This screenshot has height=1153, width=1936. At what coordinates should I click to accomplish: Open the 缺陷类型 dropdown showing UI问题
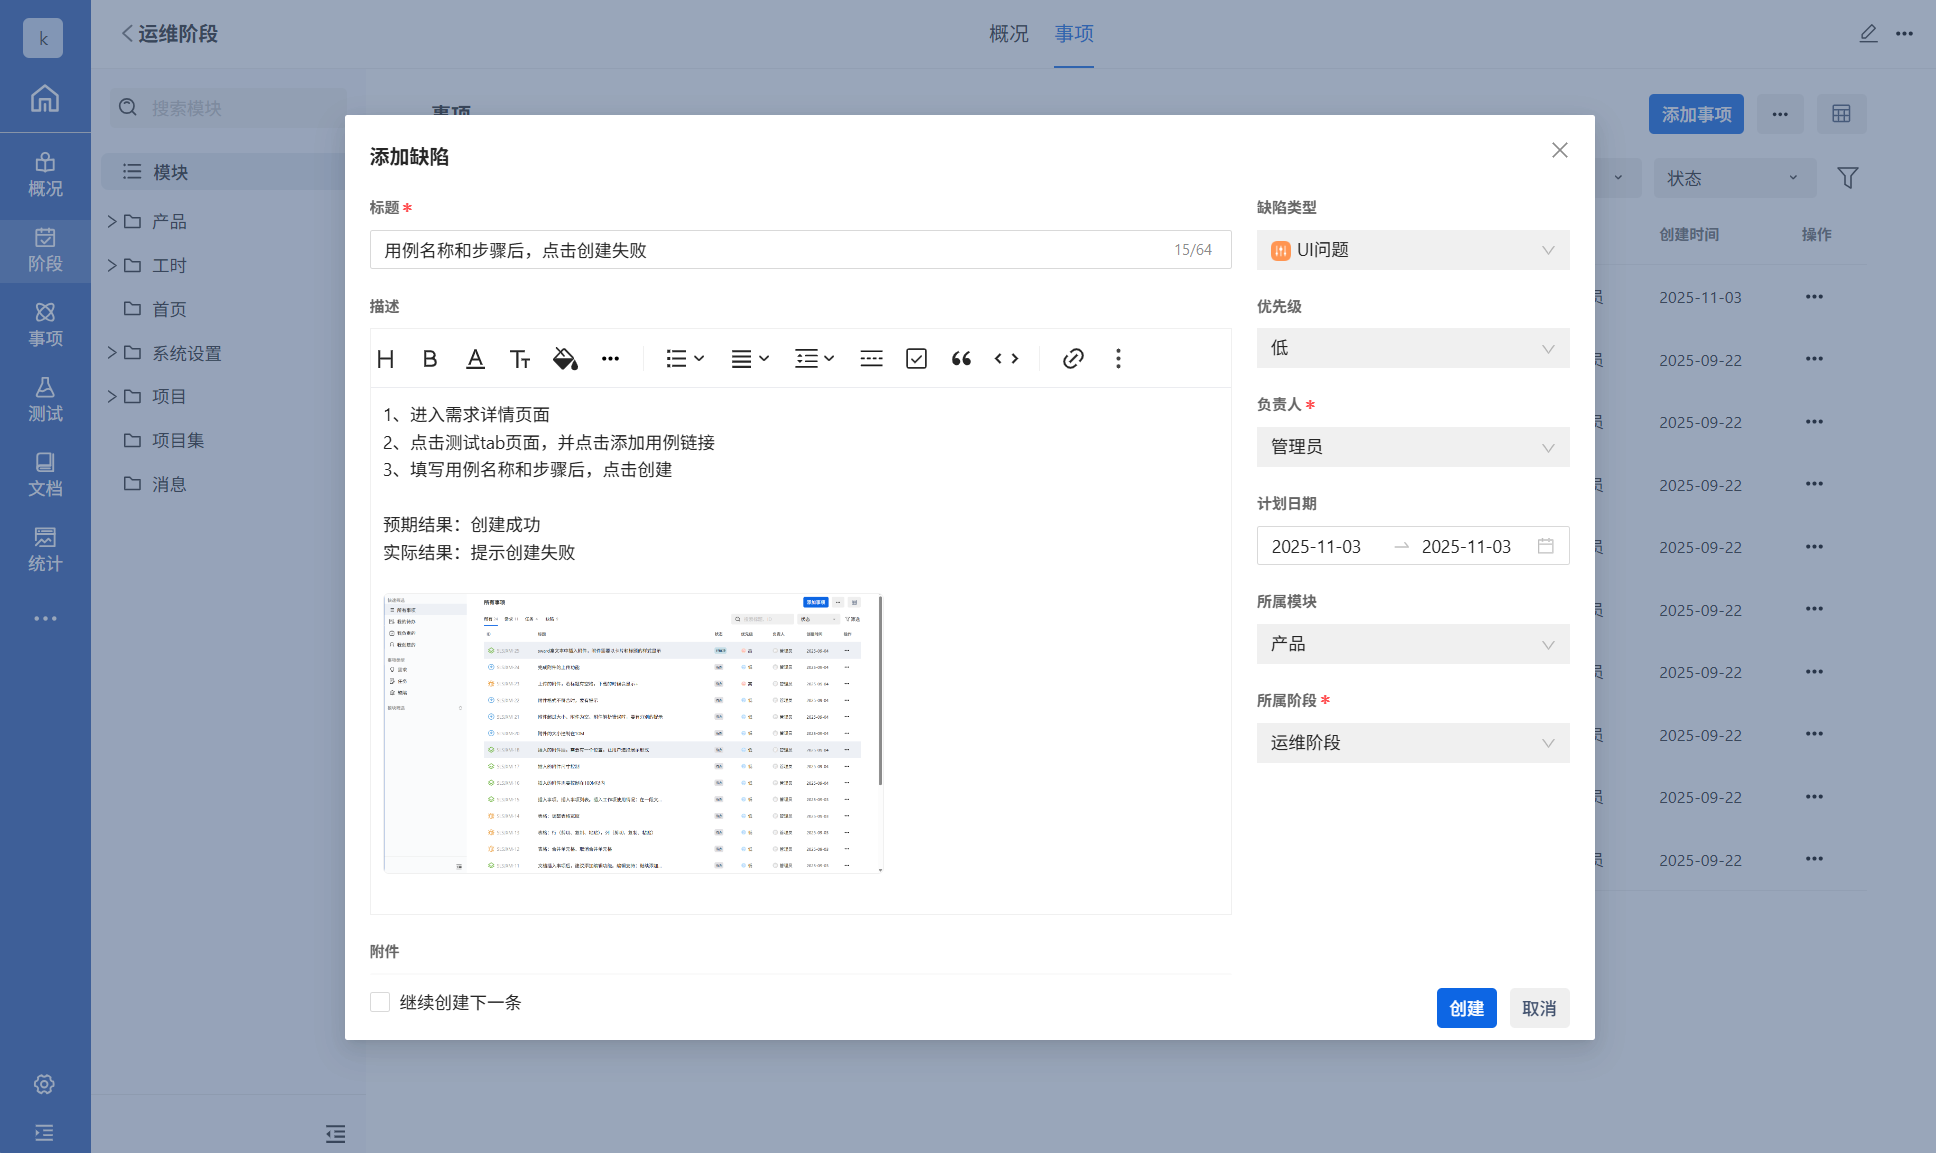[1412, 250]
